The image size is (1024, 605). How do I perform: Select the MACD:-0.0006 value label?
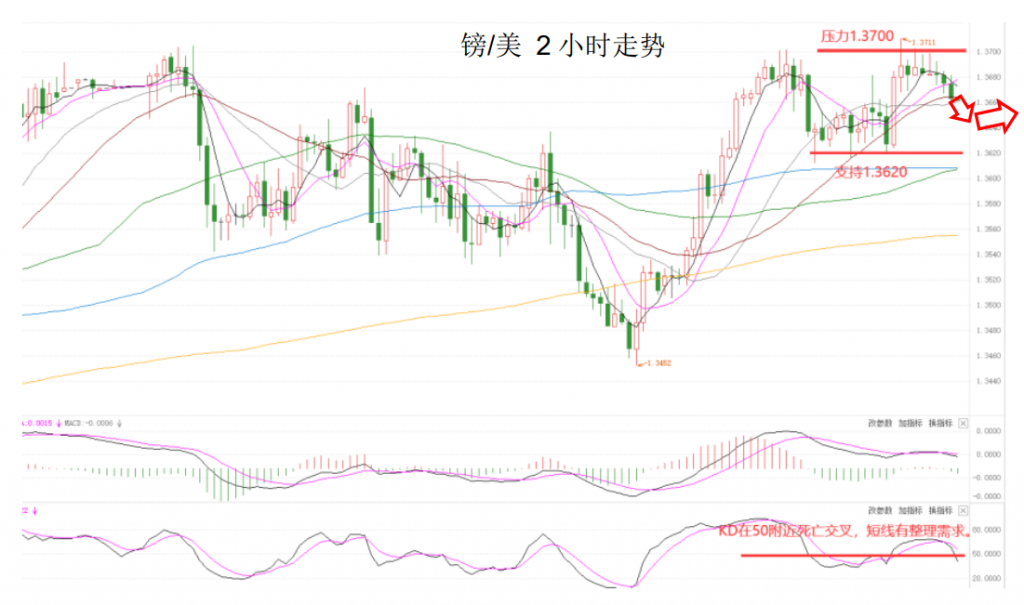[x=88, y=423]
